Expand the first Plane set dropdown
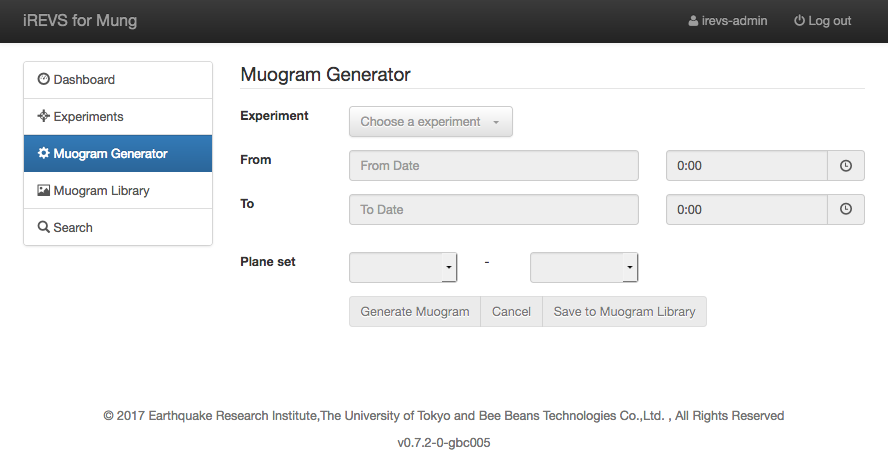This screenshot has height=470, width=888. click(403, 268)
